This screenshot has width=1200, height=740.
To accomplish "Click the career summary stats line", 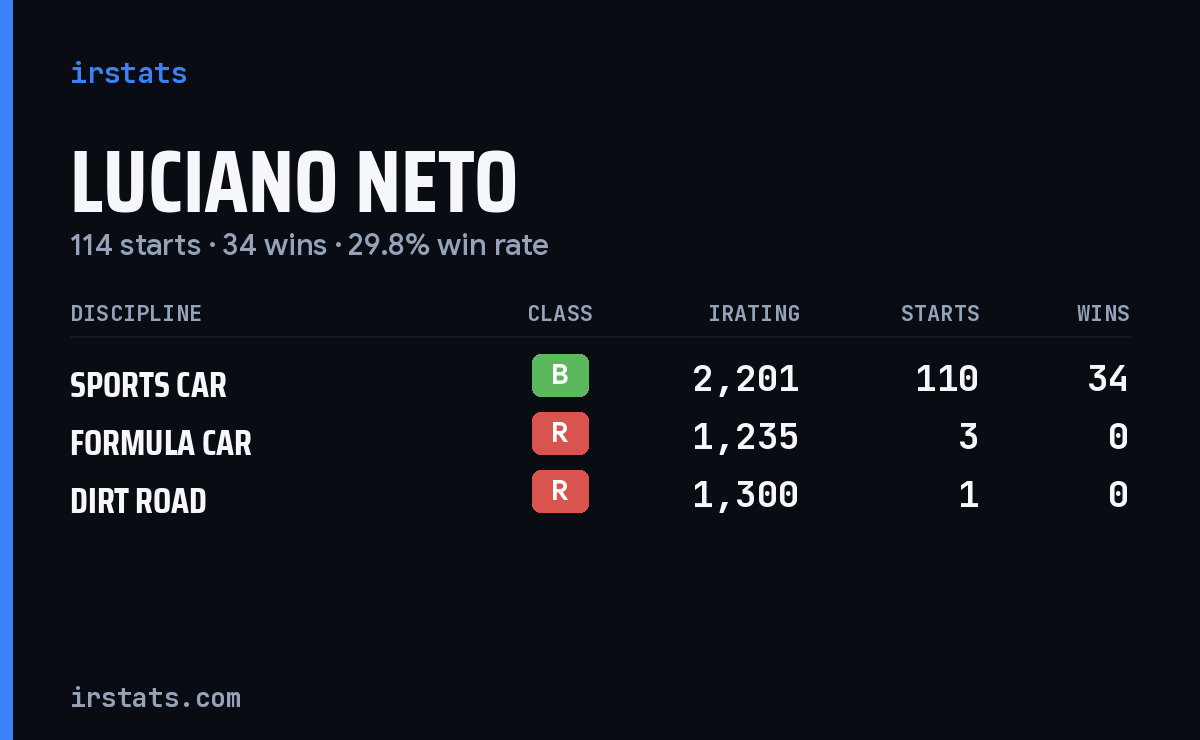I will [x=309, y=245].
